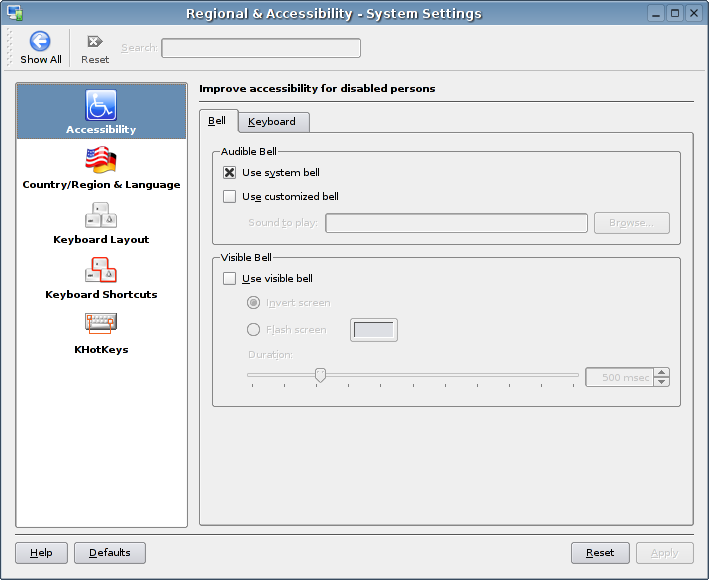Image resolution: width=709 pixels, height=580 pixels.
Task: Click the Help button
Action: (41, 553)
